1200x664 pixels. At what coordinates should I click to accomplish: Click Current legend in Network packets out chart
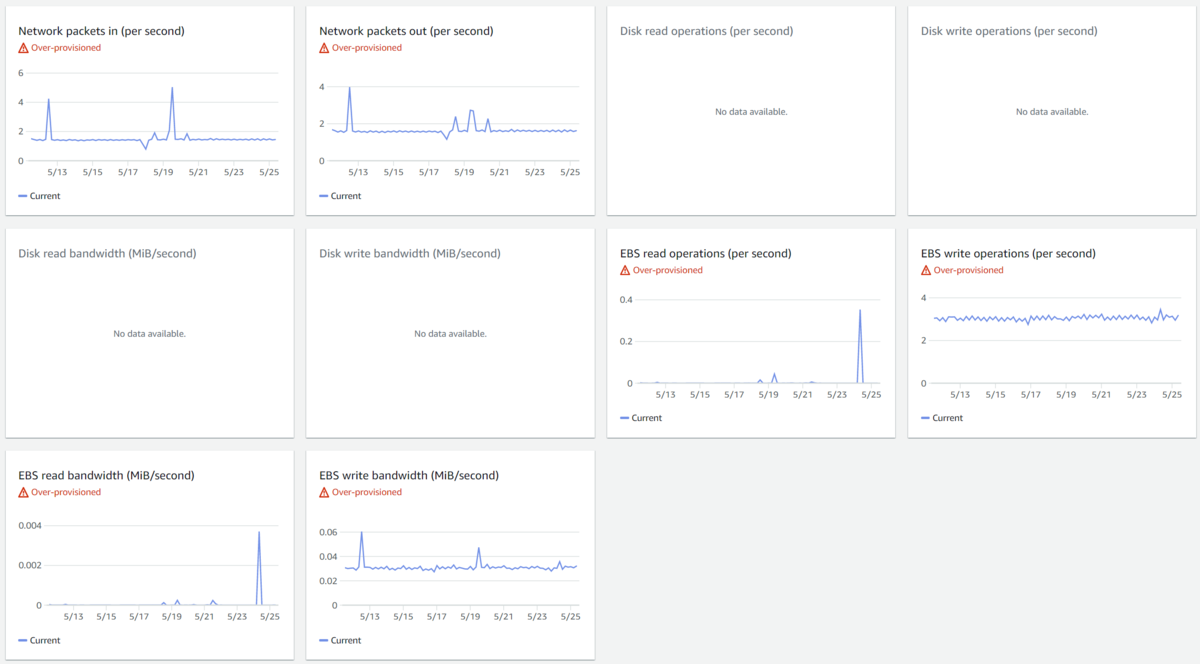tap(340, 196)
